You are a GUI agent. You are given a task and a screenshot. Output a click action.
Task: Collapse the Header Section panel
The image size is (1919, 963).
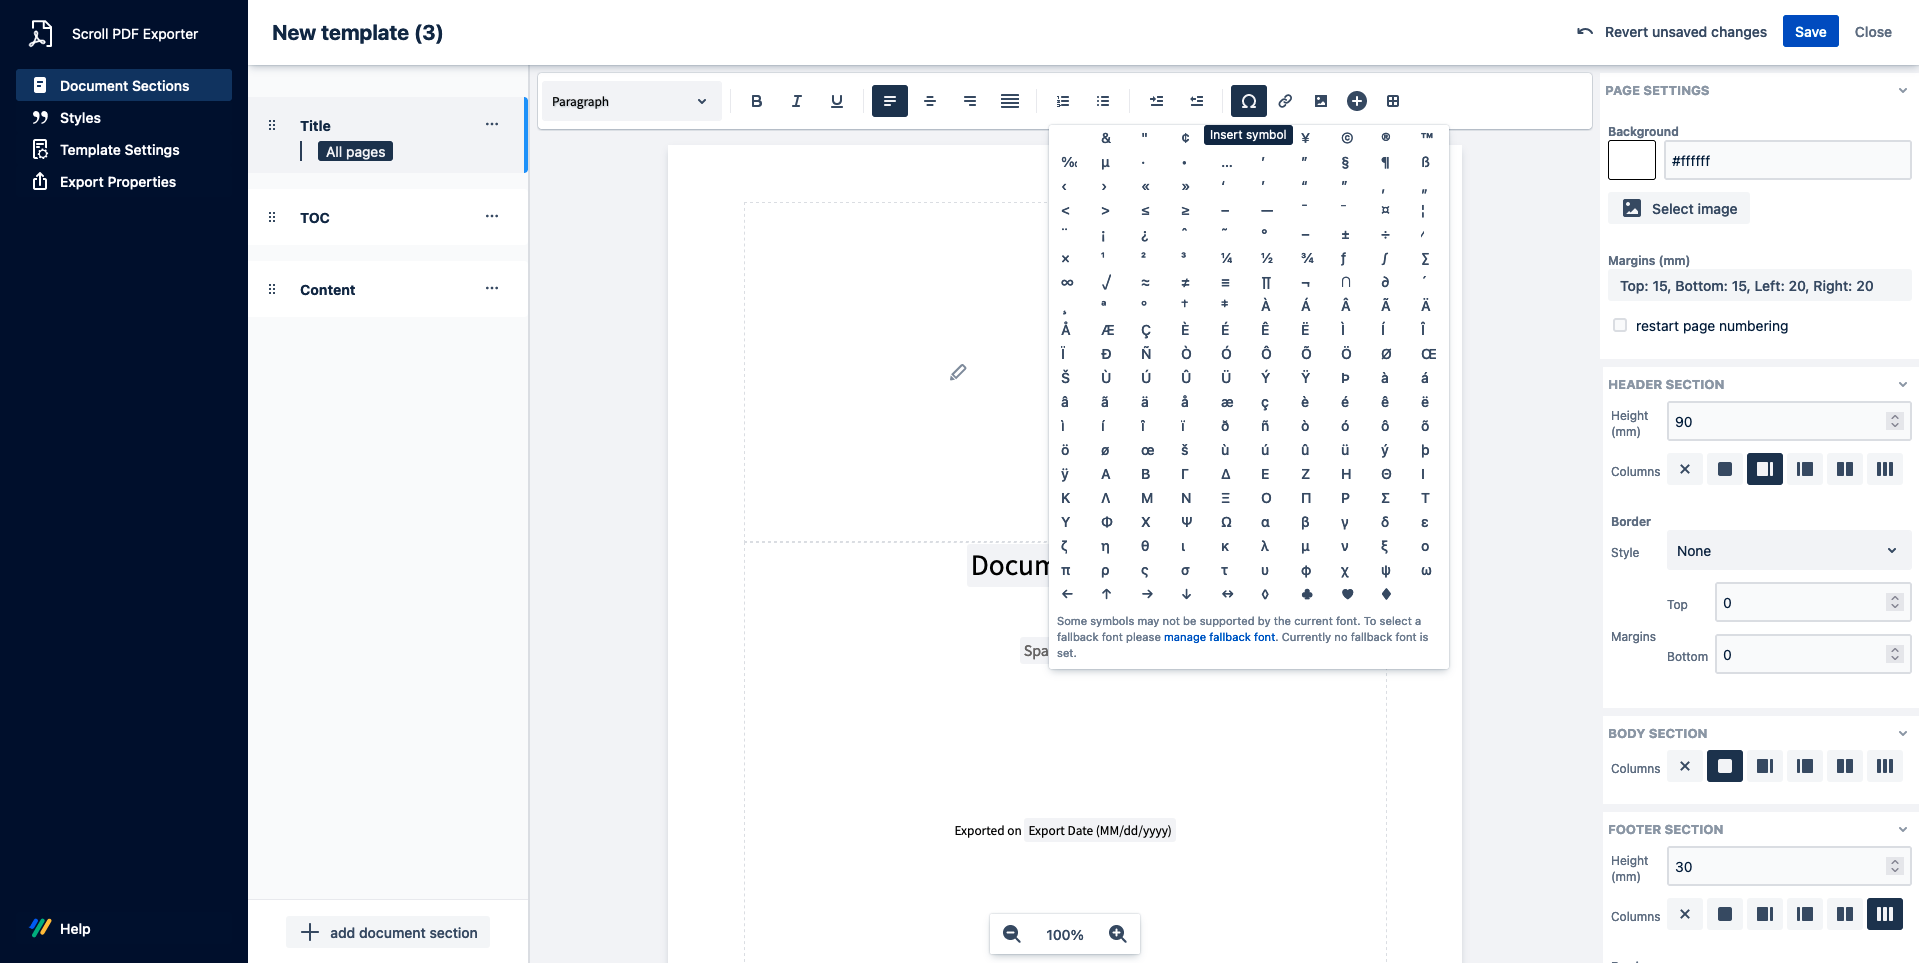(1902, 385)
